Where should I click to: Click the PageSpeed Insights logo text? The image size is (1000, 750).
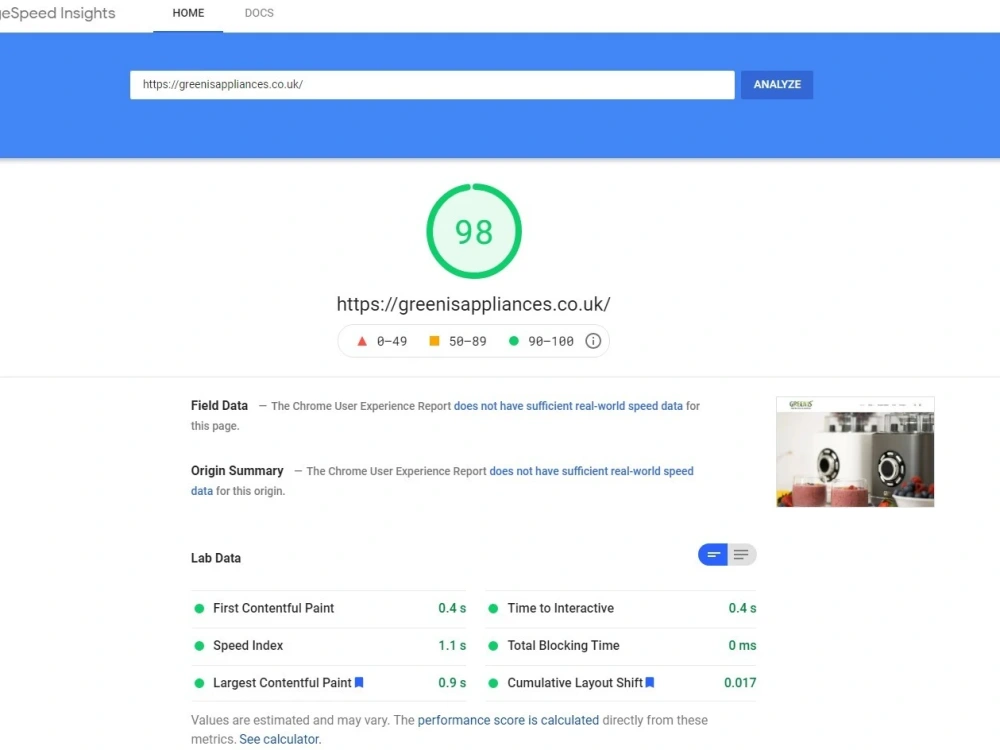tap(57, 13)
